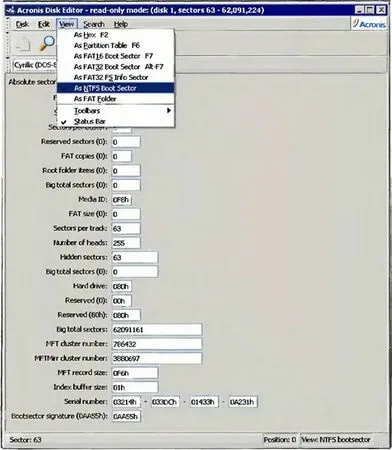The width and height of the screenshot is (392, 450).
Task: Click the Media ID field
Action: 121,200
